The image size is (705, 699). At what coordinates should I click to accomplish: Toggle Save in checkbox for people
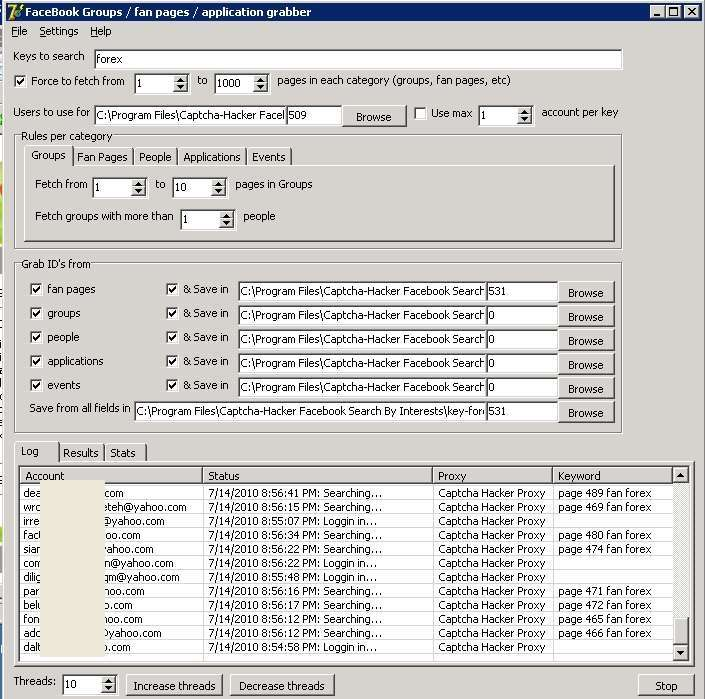(x=172, y=337)
